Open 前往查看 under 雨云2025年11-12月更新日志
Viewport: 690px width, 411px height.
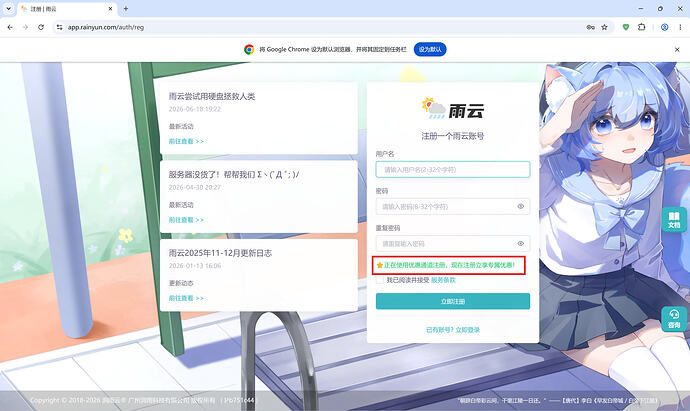point(186,298)
